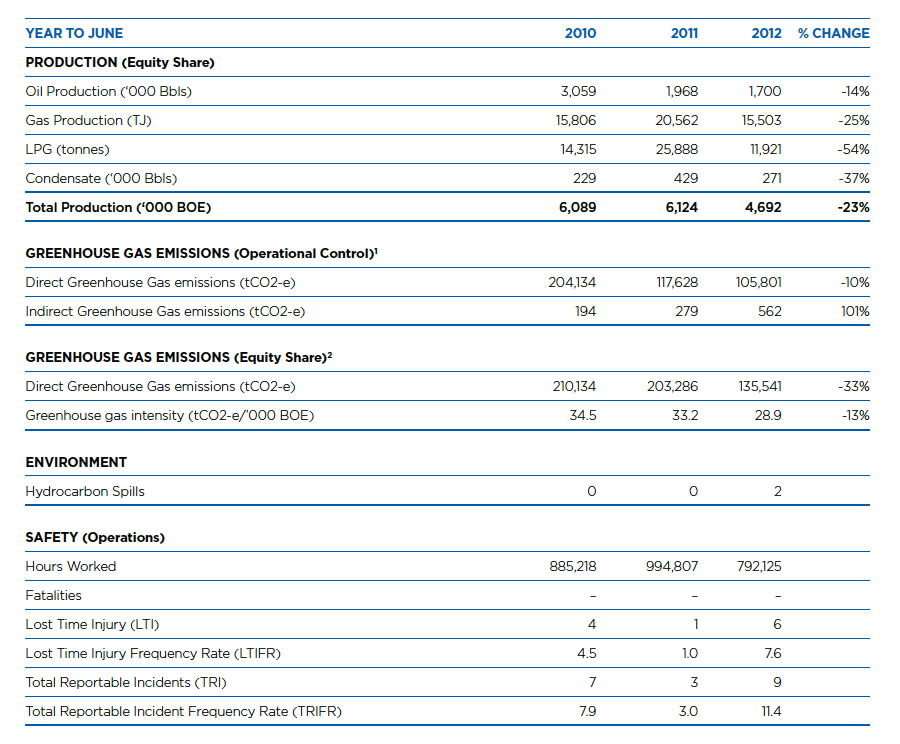Click the -33% equity emissions change
The height and width of the screenshot is (744, 900).
tap(854, 386)
